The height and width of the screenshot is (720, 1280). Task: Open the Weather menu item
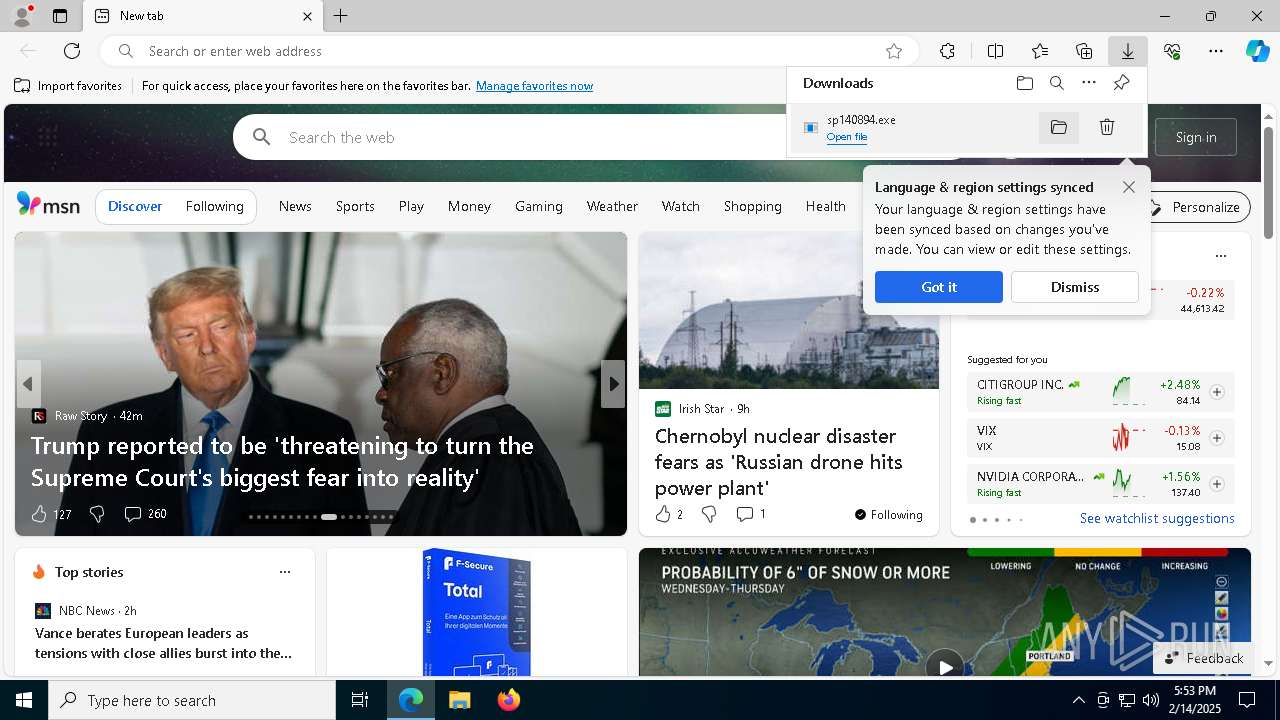[612, 206]
